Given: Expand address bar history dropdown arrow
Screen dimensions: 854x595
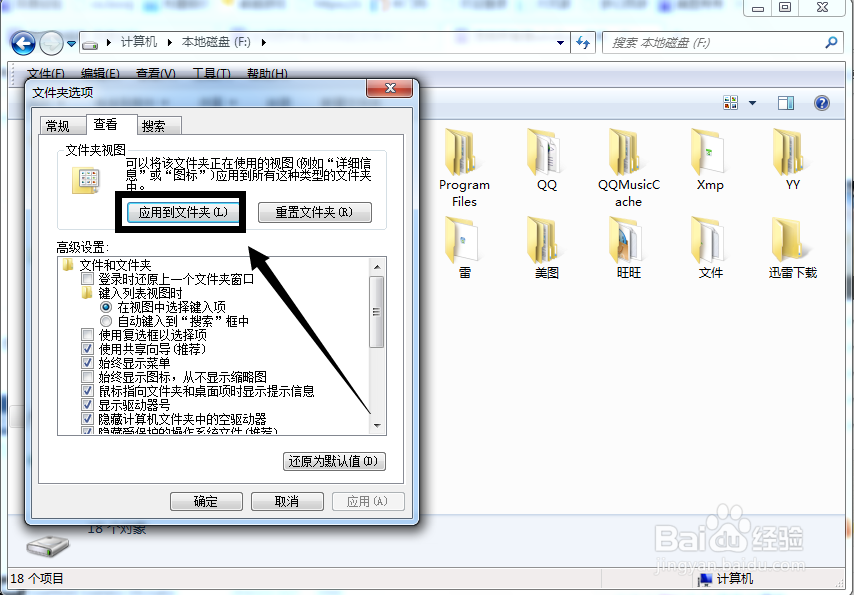Looking at the screenshot, I should 560,43.
